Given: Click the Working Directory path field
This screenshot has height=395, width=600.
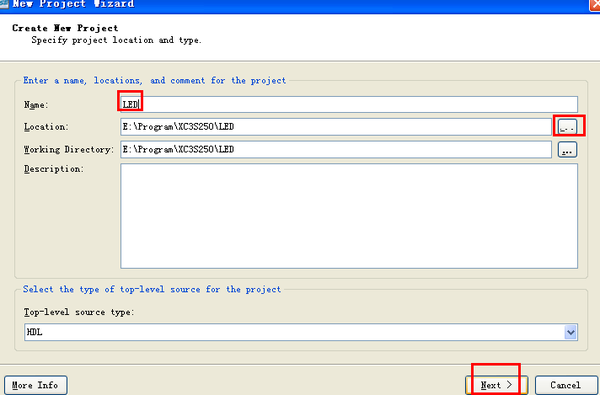Looking at the screenshot, I should [336, 149].
